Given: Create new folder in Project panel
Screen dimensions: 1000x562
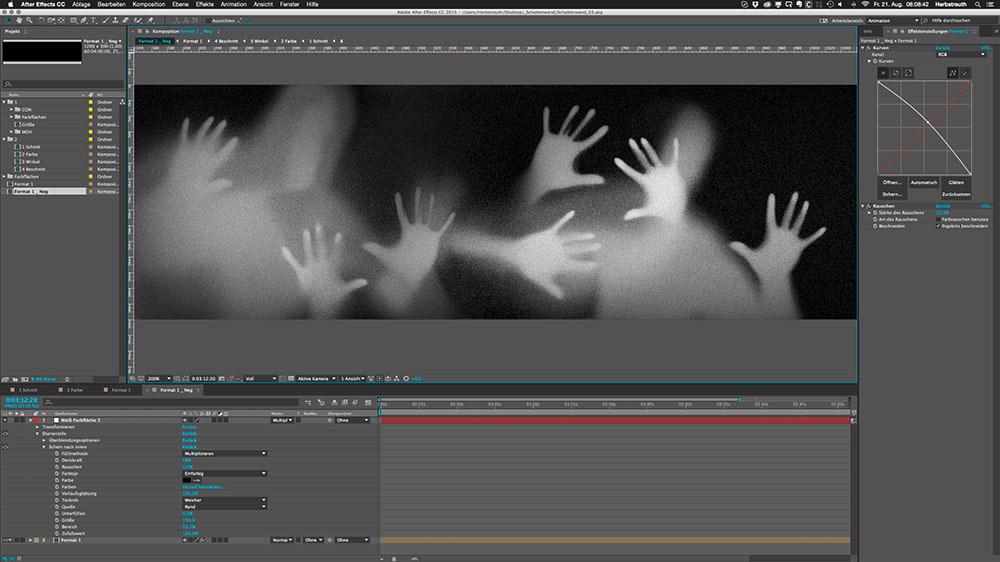Looking at the screenshot, I should click(x=15, y=379).
